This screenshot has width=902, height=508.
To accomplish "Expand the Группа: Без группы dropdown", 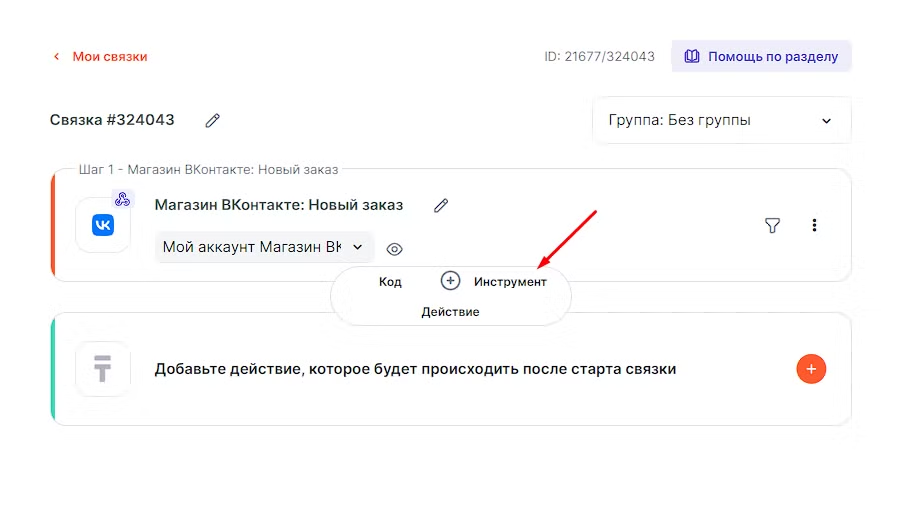I will point(721,121).
